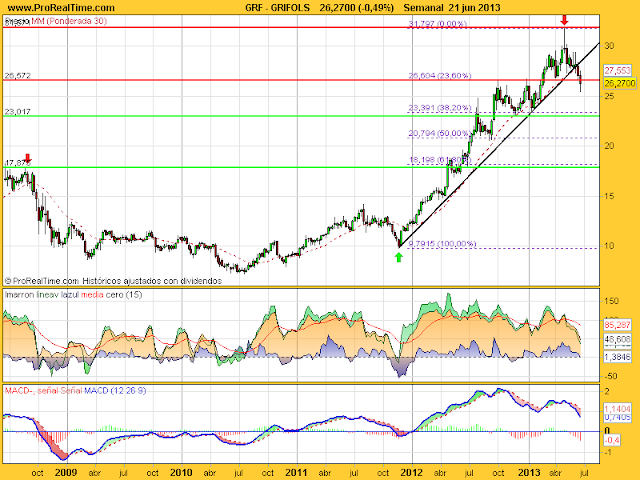Click the 30 mark on price axis
This screenshot has height=480, width=640.
(609, 46)
